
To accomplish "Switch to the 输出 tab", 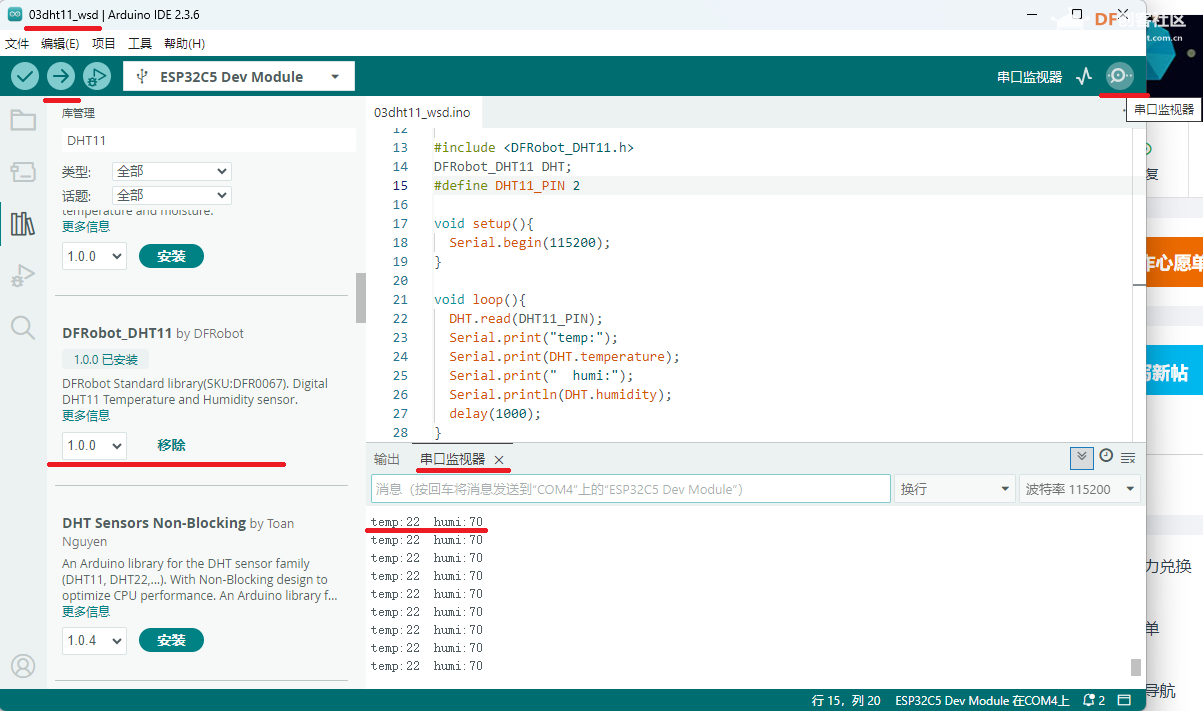I will [386, 459].
